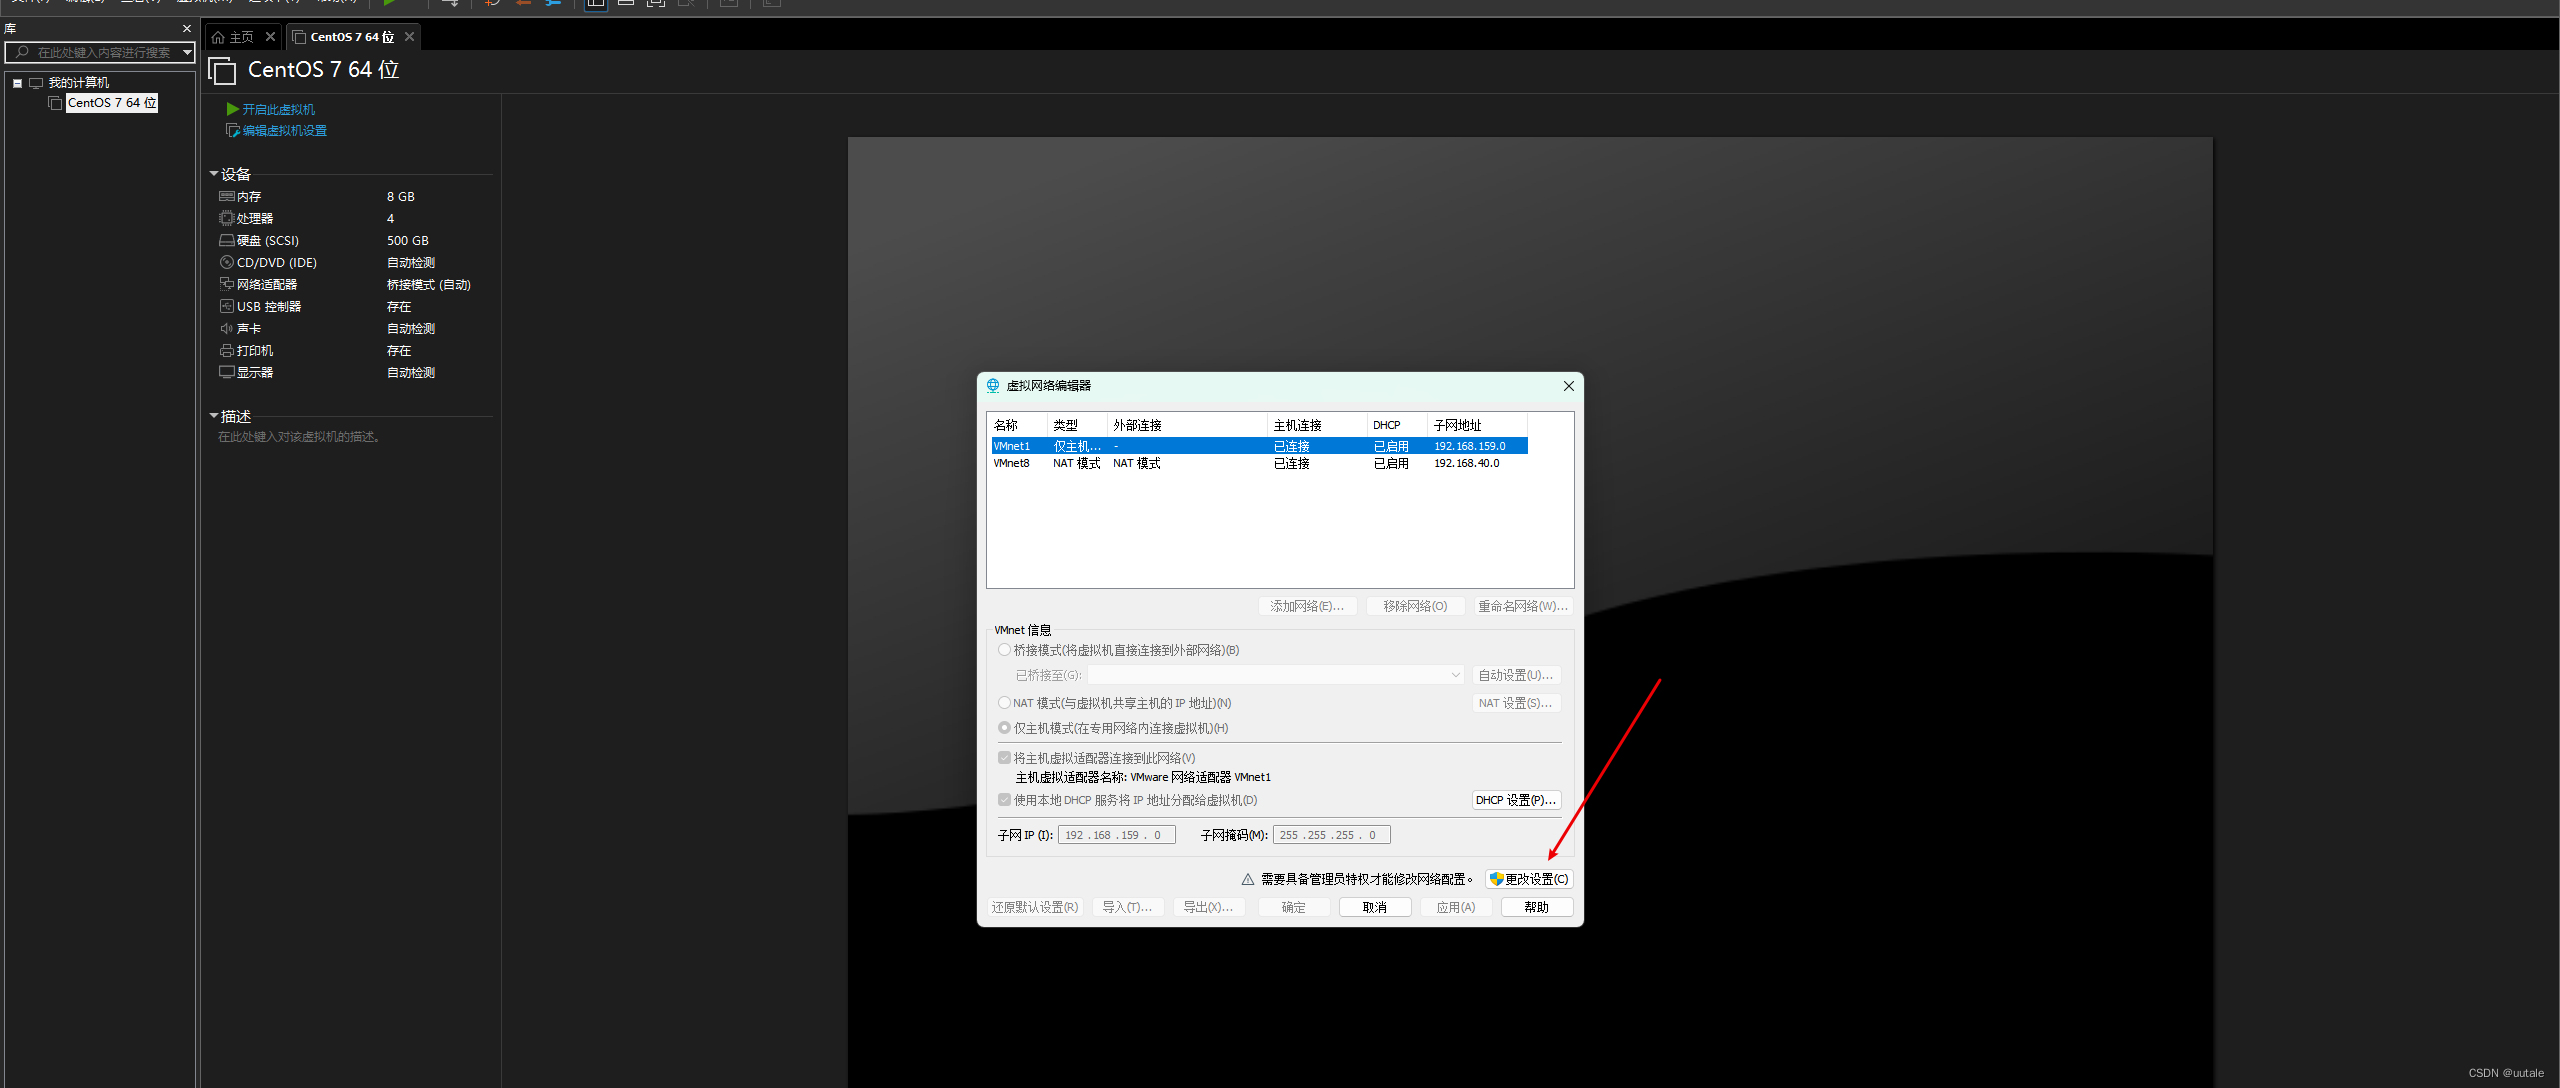Click the CD/DVD (IDE) device icon
The width and height of the screenshot is (2560, 1088).
click(x=227, y=263)
